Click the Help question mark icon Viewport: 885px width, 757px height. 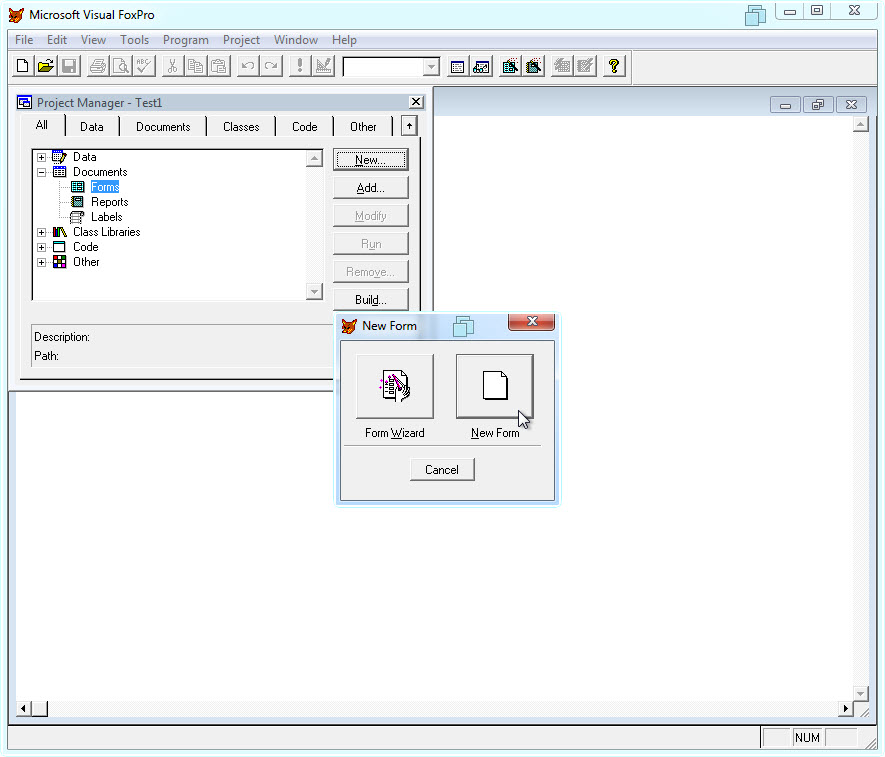pyautogui.click(x=614, y=67)
